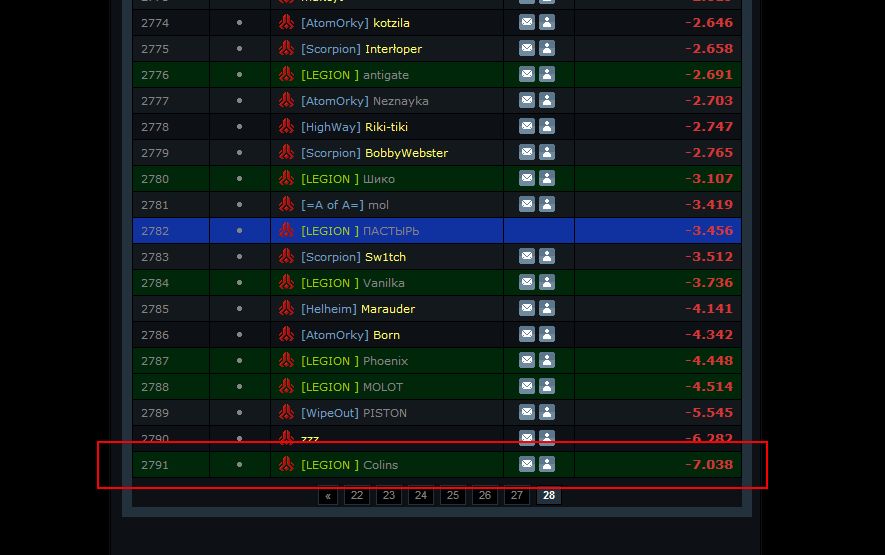Go to page 26

485,495
